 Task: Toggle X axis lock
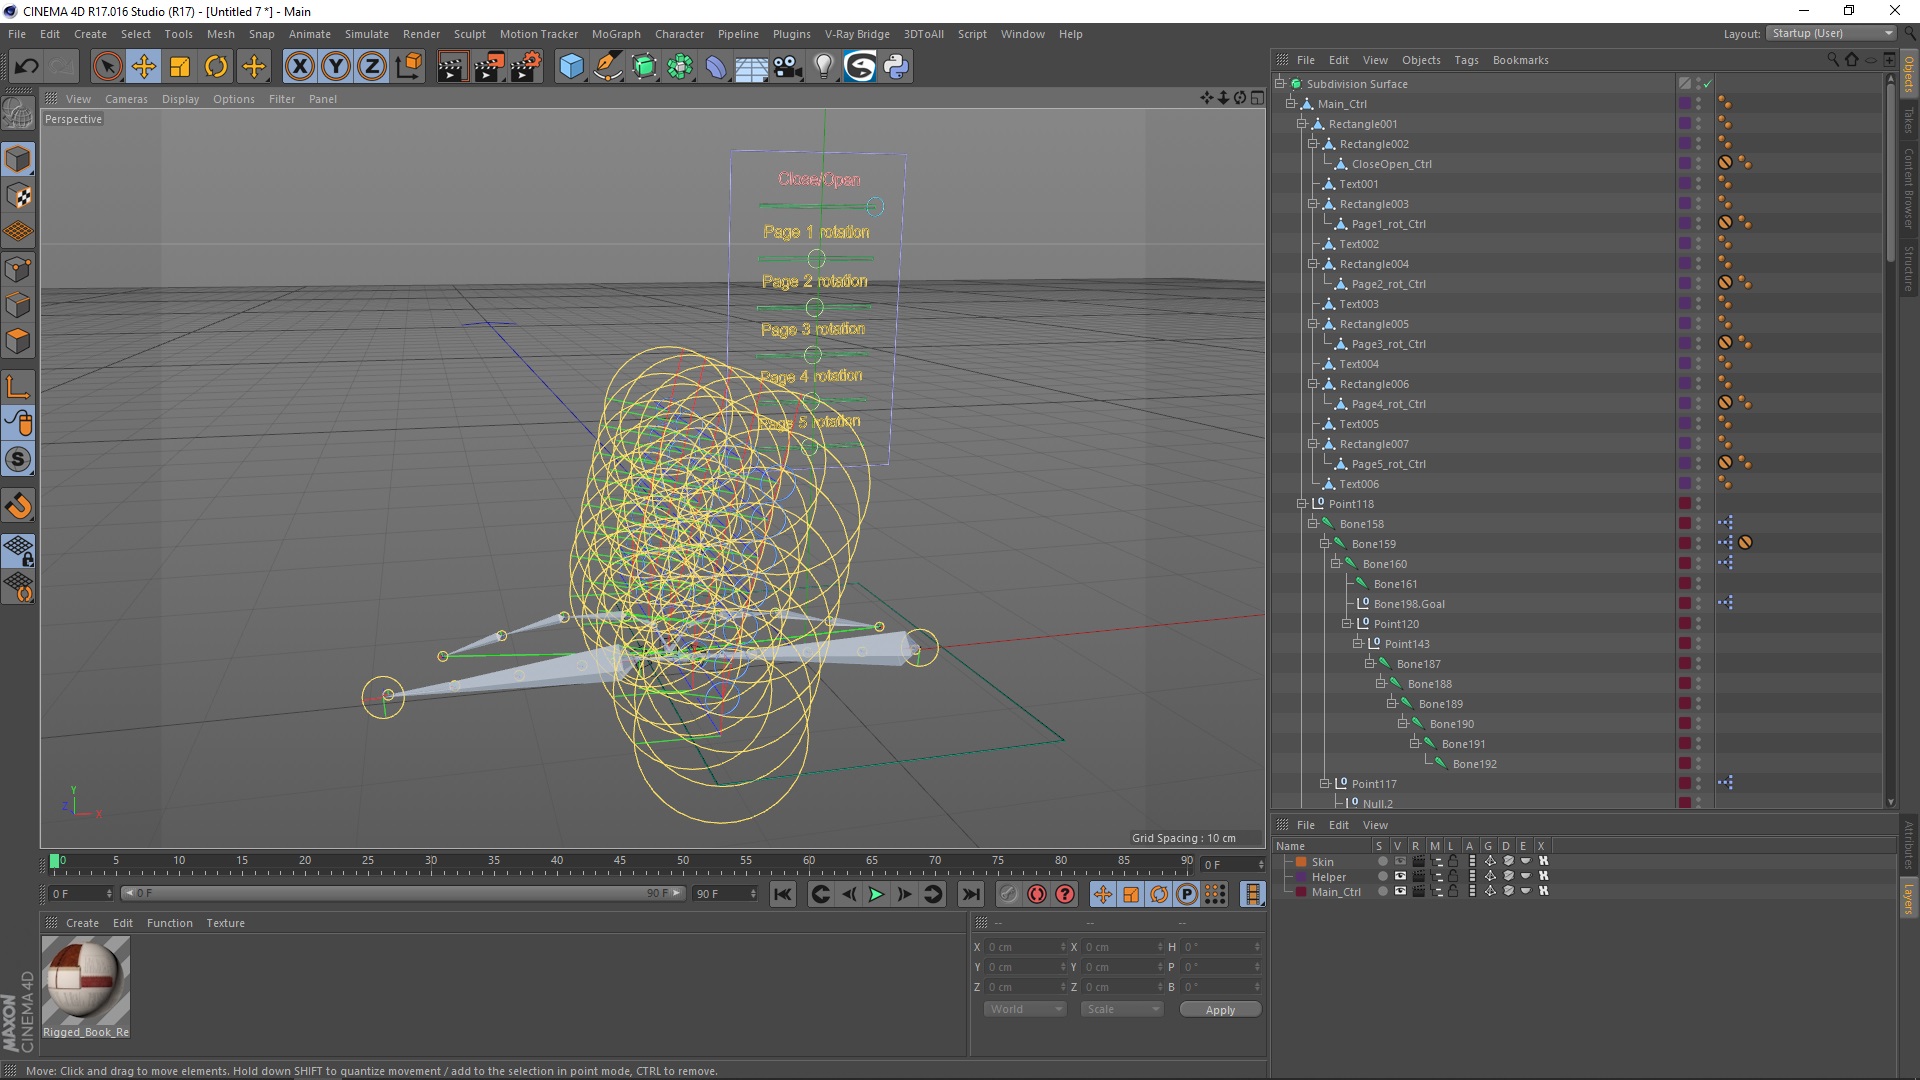click(299, 67)
